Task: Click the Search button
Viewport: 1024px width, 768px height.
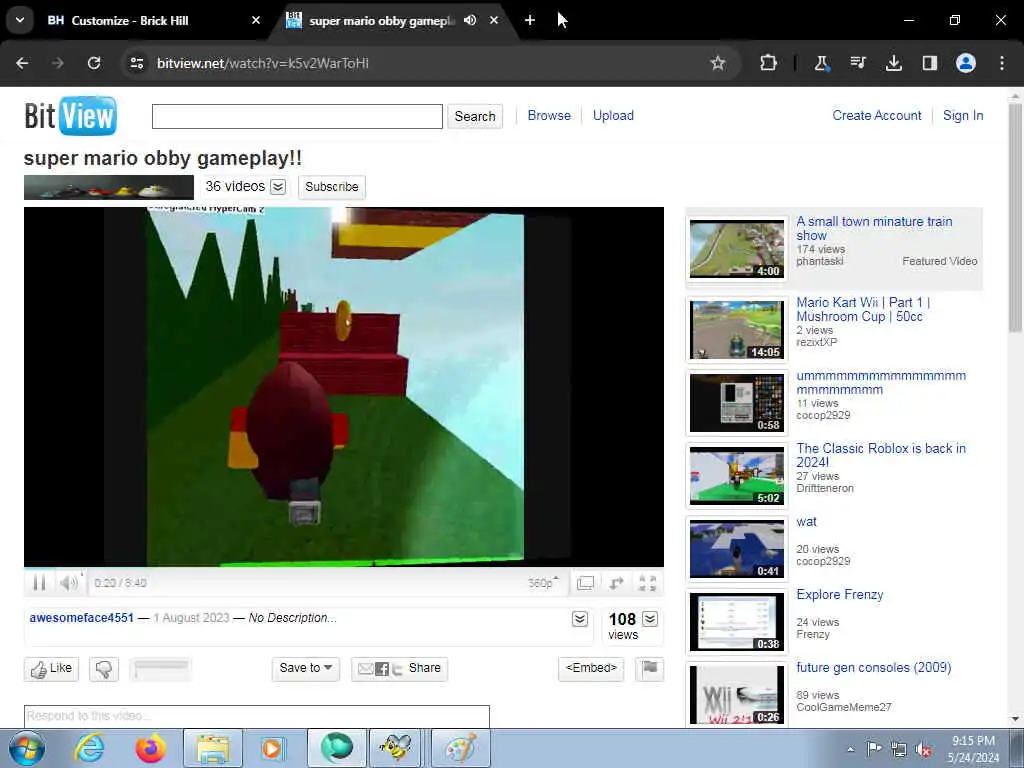Action: 475,116
